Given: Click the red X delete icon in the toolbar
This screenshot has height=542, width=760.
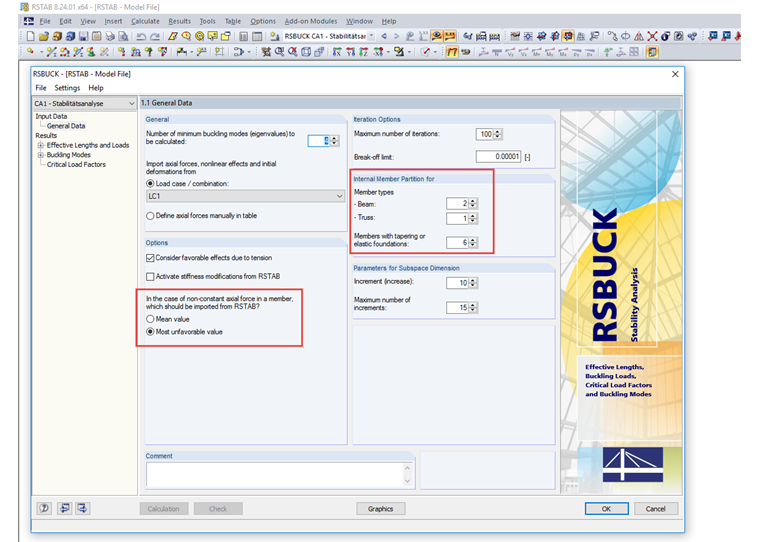Looking at the screenshot, I should 652,36.
